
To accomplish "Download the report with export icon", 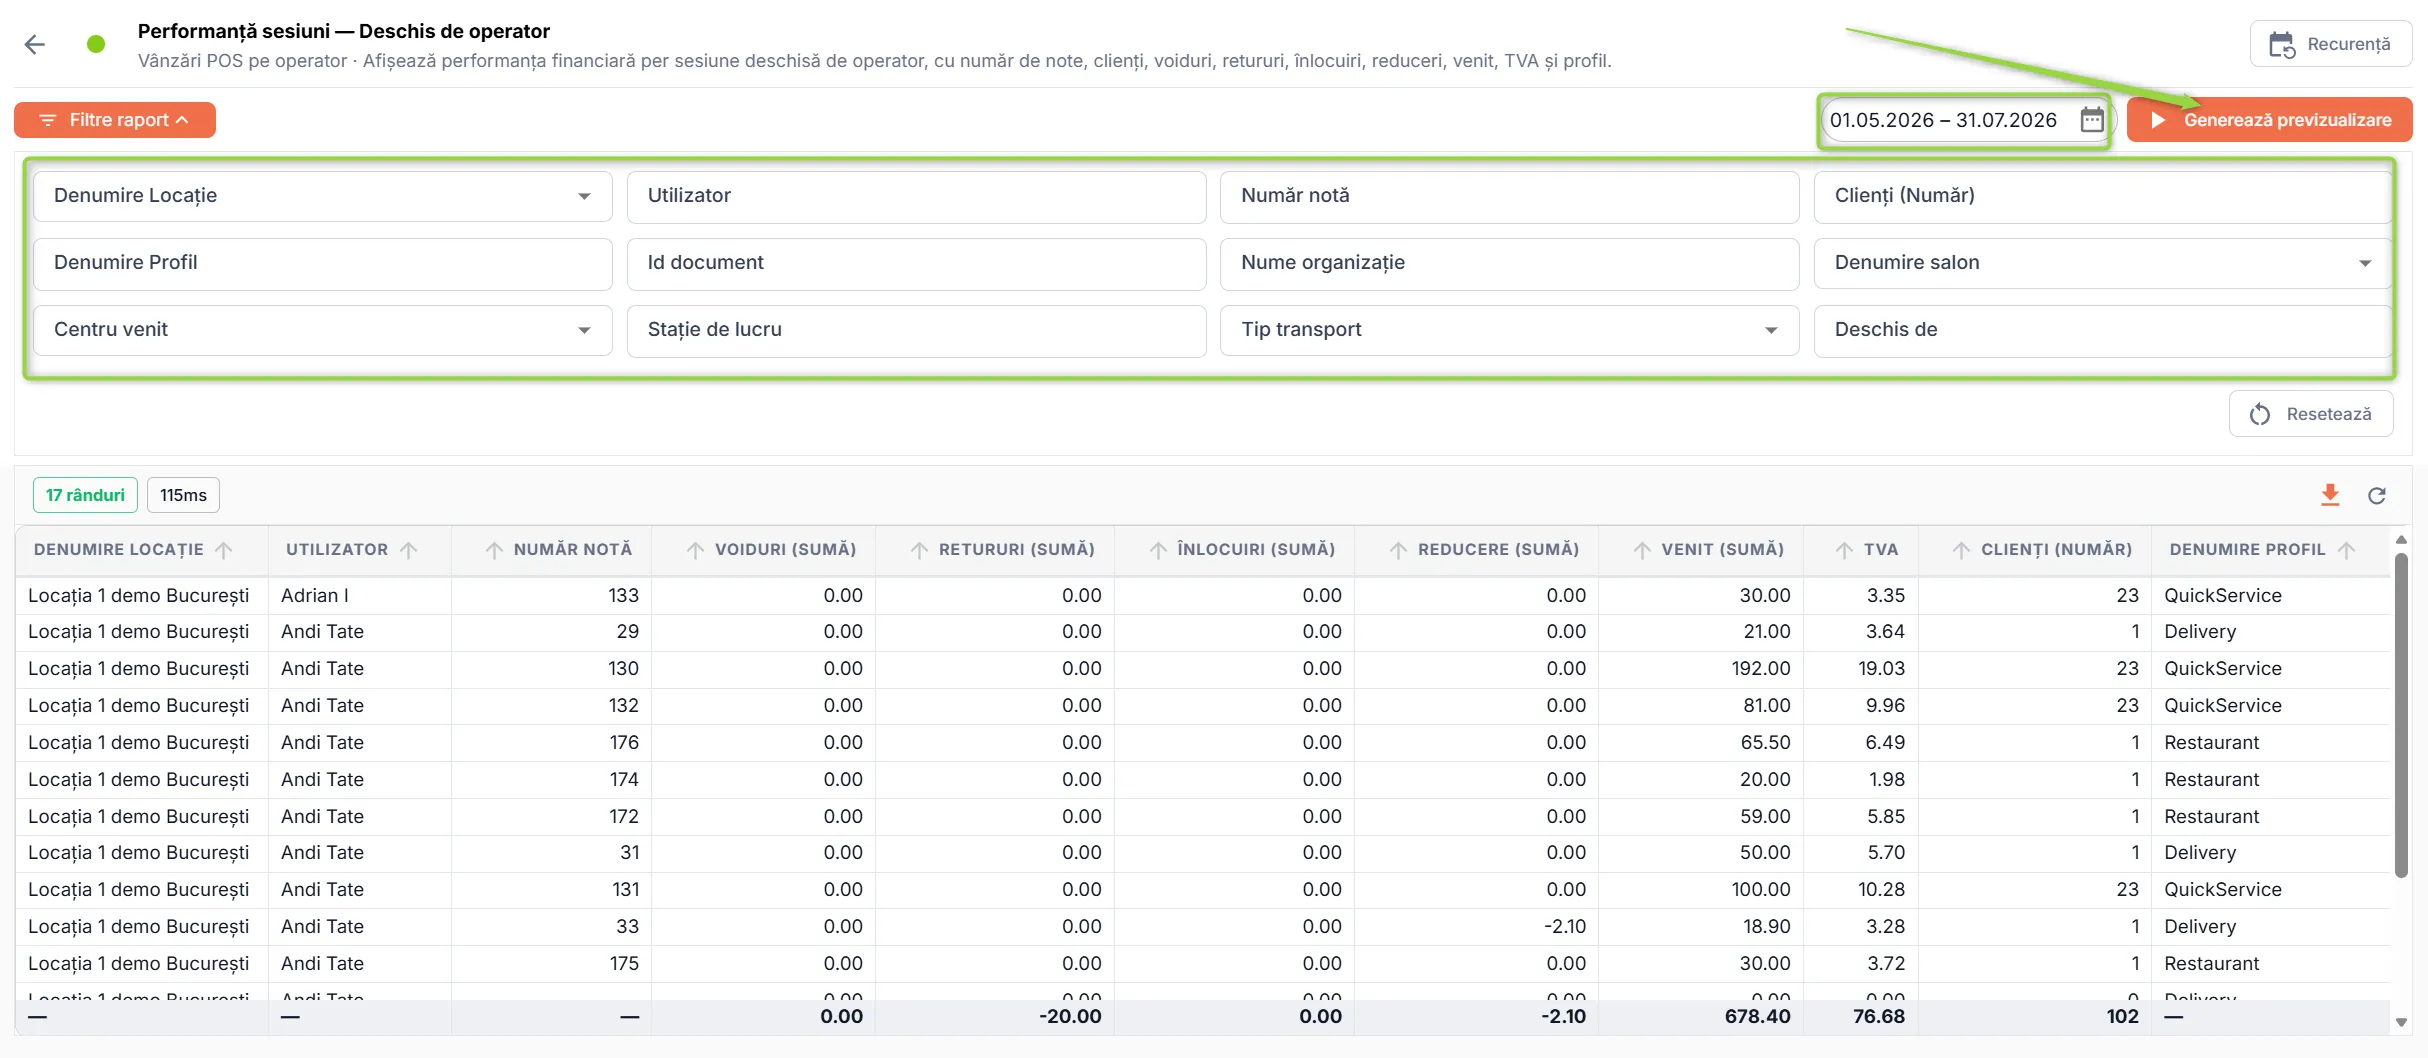I will pos(2330,495).
